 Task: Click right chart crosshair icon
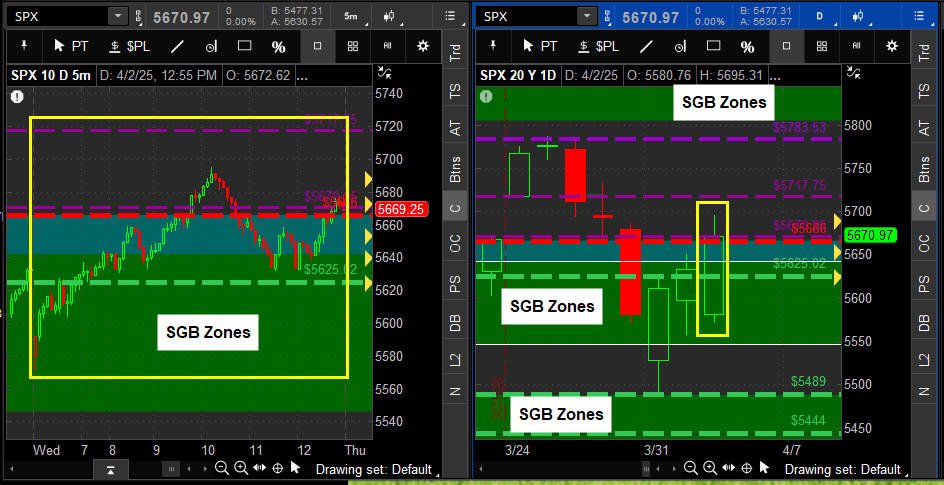[x=747, y=468]
